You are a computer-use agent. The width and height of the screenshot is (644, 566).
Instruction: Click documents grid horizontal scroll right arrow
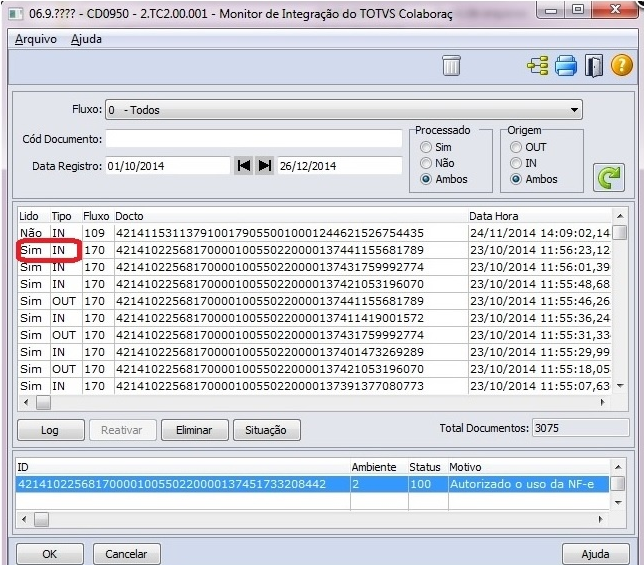[x=603, y=403]
